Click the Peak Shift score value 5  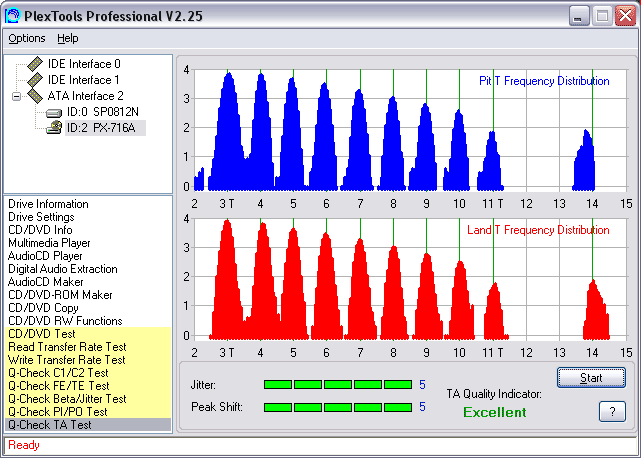click(422, 407)
